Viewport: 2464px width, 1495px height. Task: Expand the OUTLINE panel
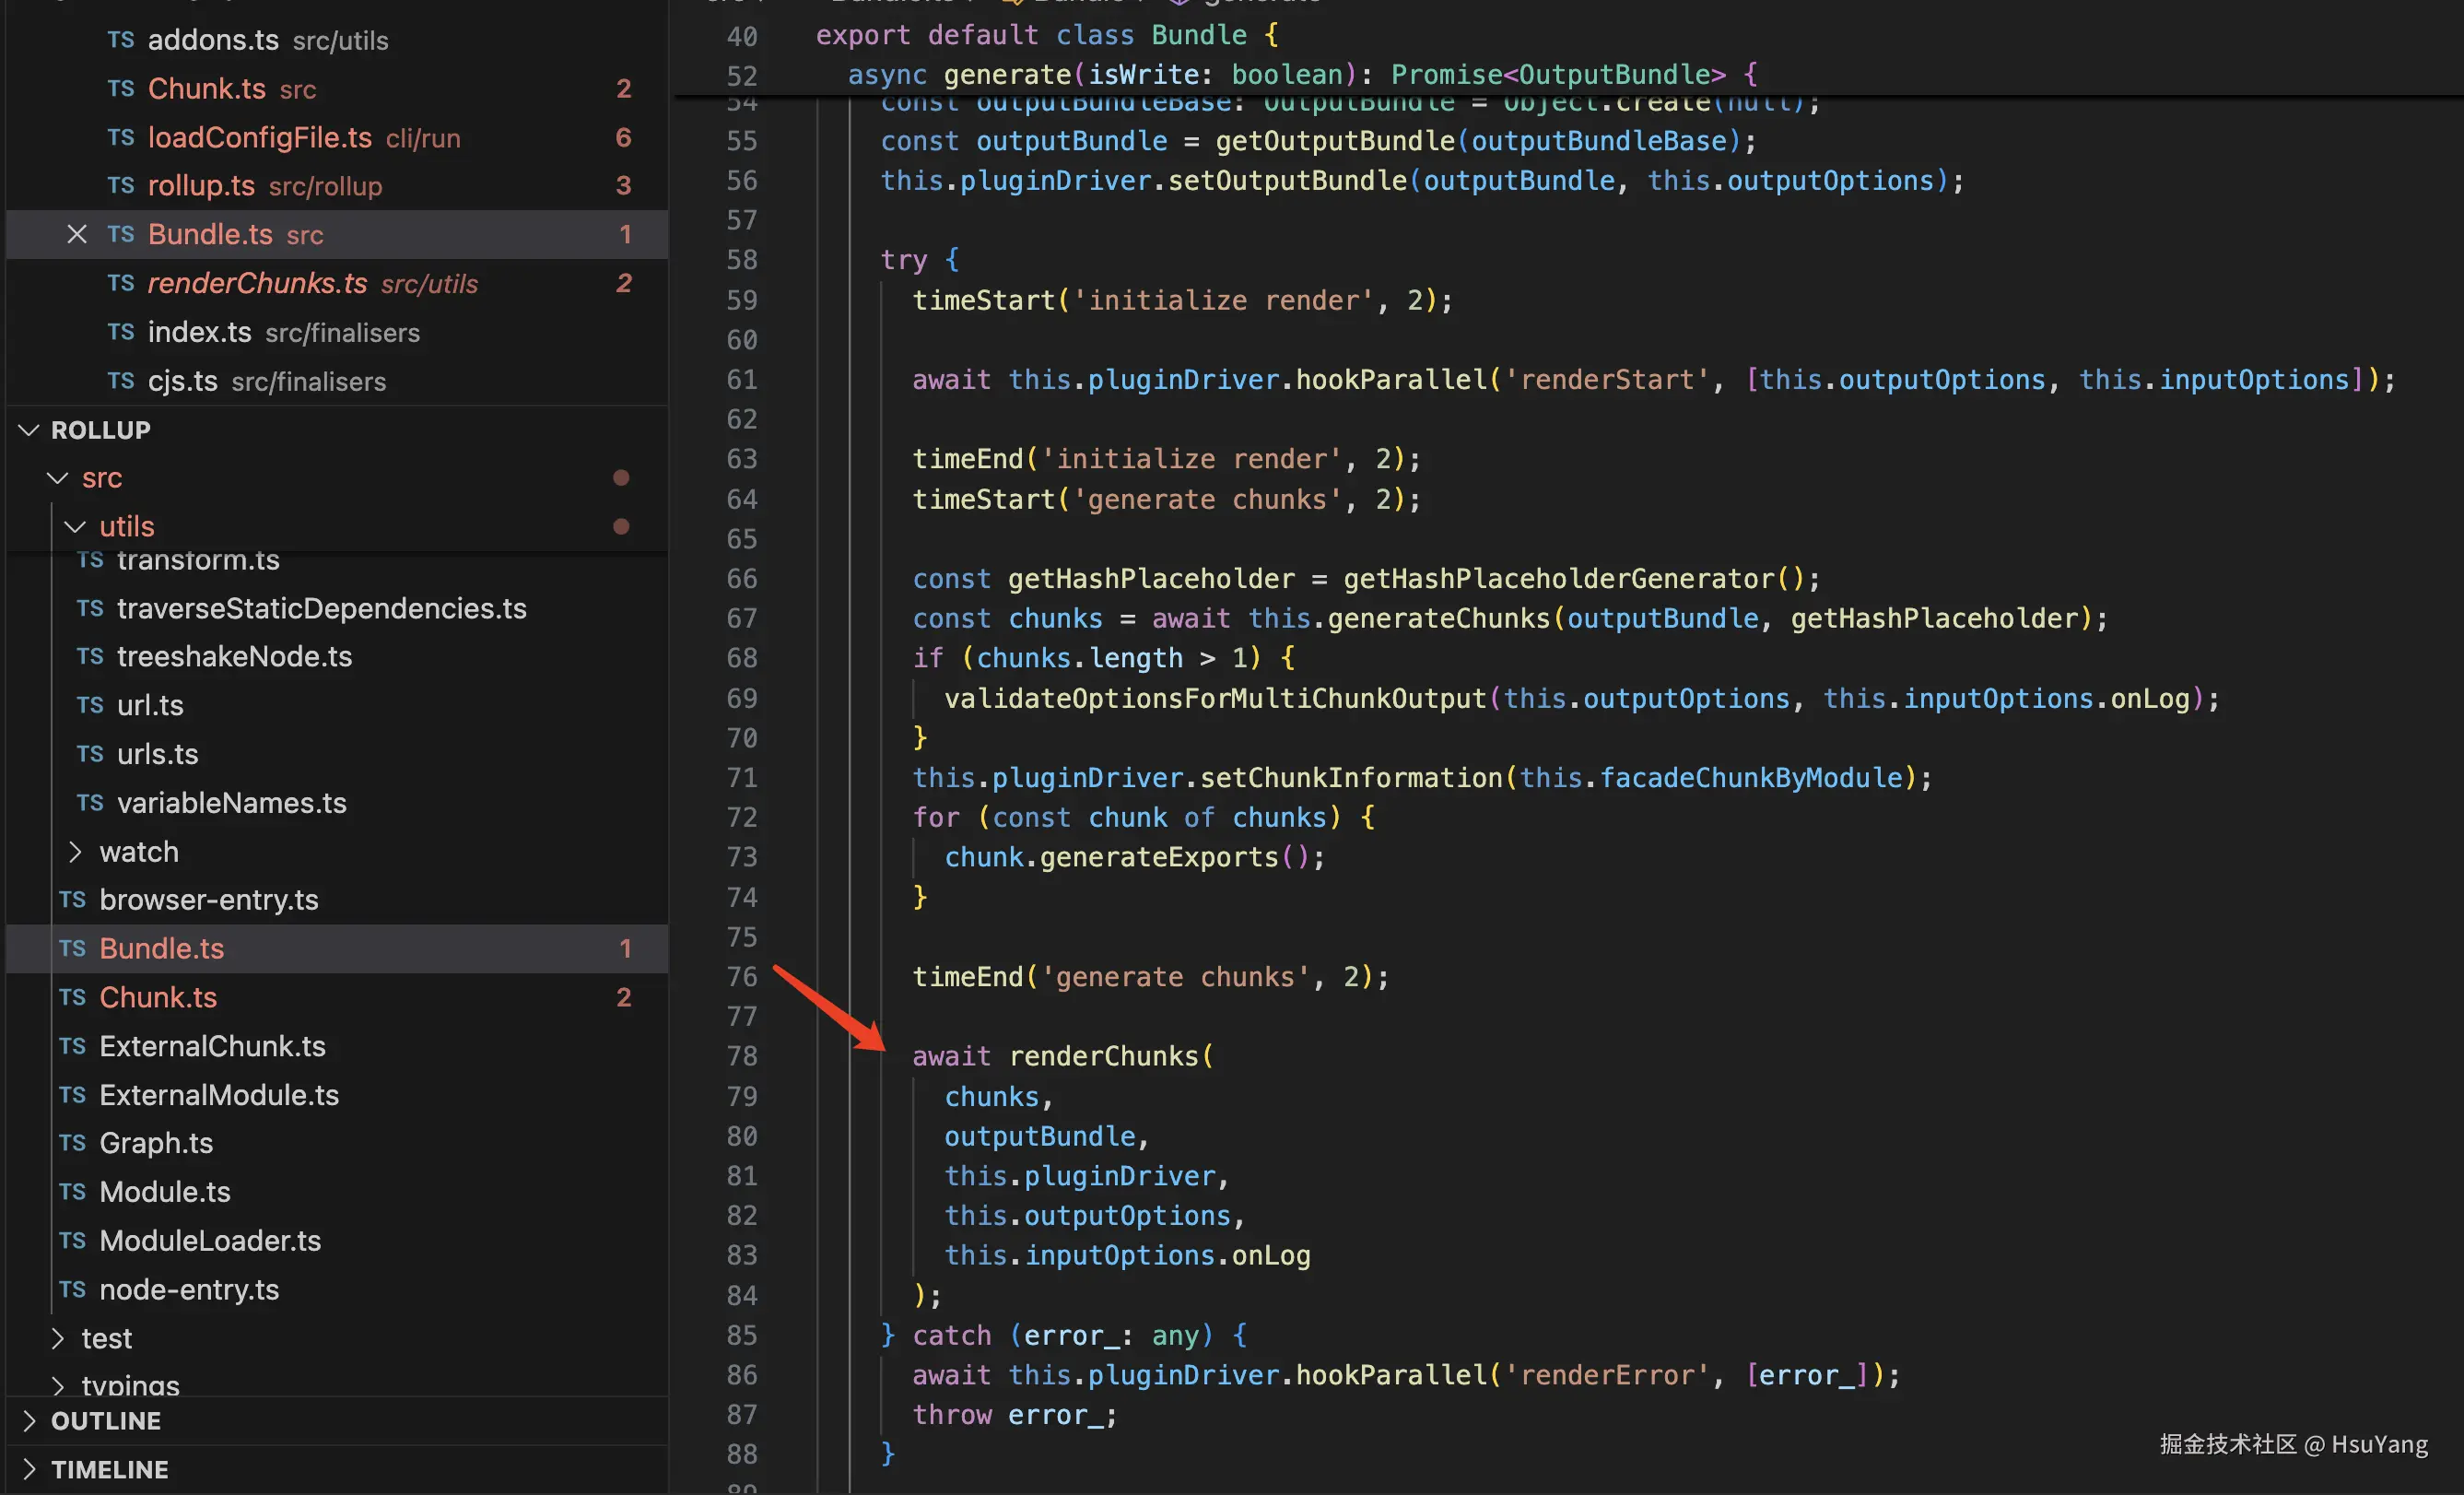29,1421
